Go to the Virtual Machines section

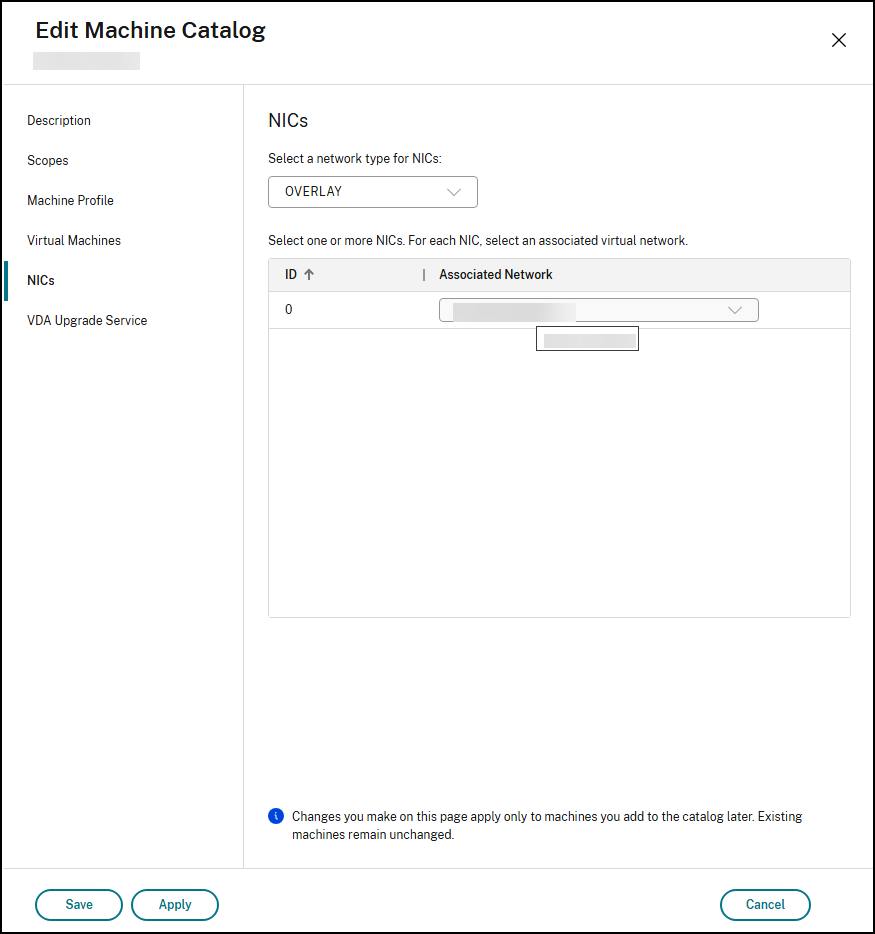point(73,240)
